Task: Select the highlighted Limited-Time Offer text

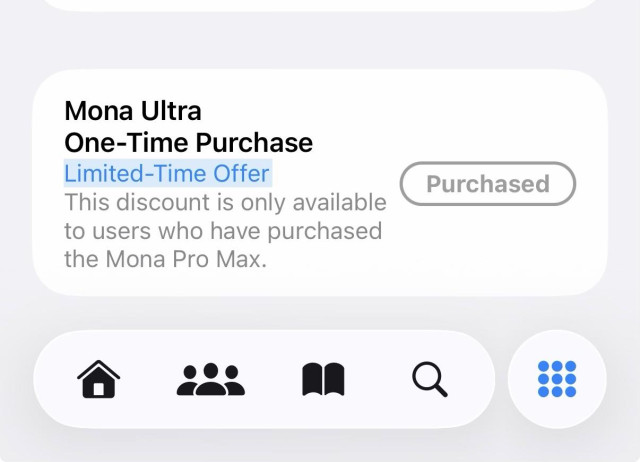Action: click(168, 173)
